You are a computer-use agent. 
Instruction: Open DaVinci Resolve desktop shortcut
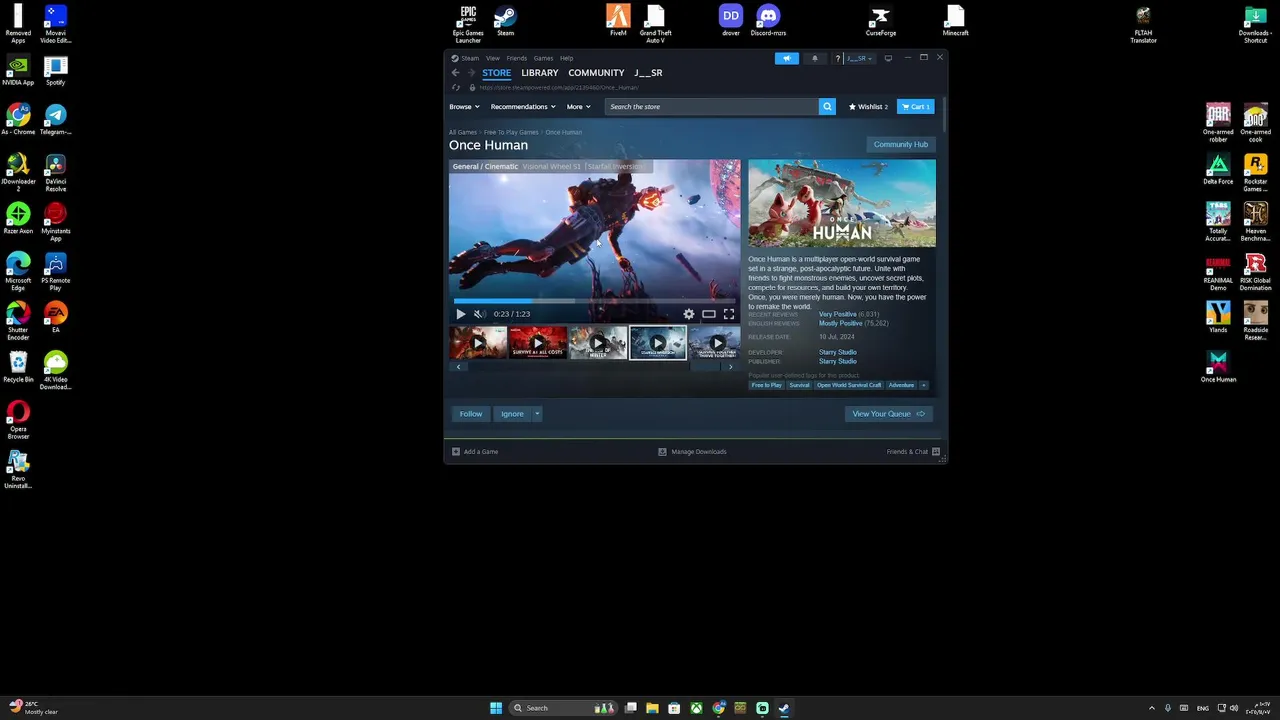pyautogui.click(x=55, y=173)
